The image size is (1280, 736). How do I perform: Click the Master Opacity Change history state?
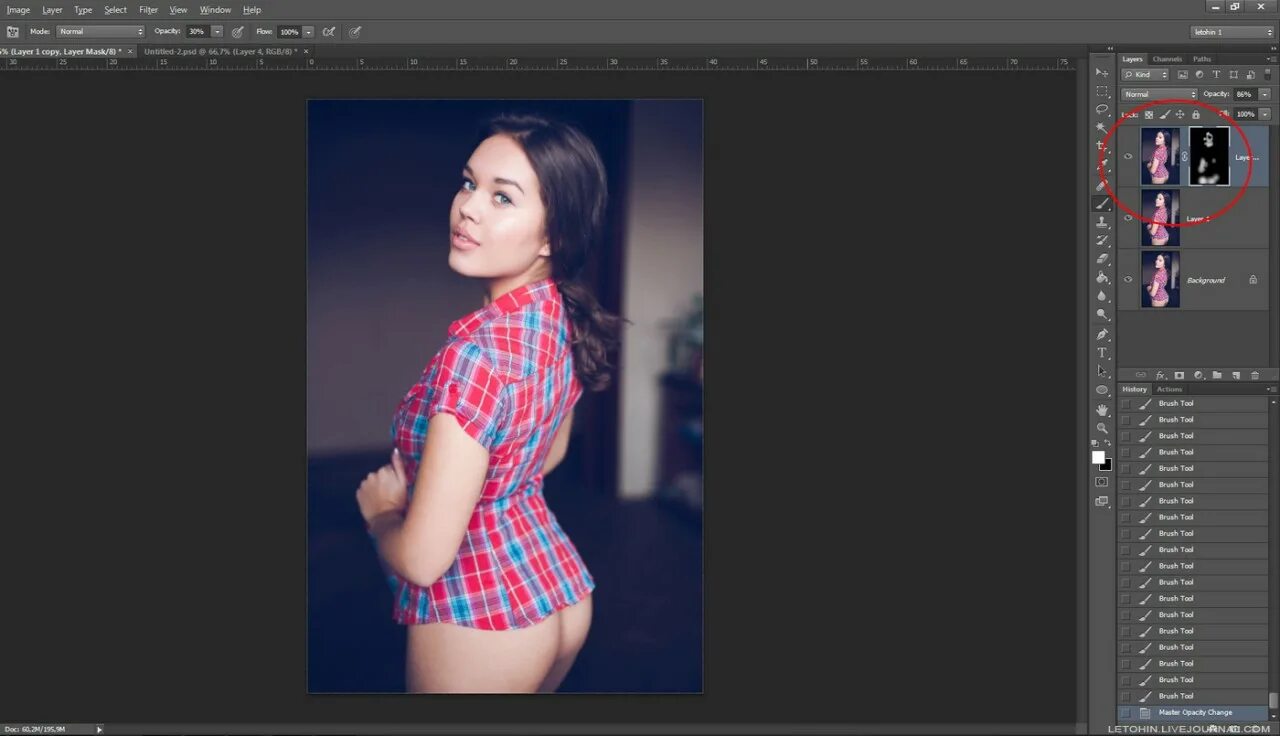pyautogui.click(x=1197, y=712)
